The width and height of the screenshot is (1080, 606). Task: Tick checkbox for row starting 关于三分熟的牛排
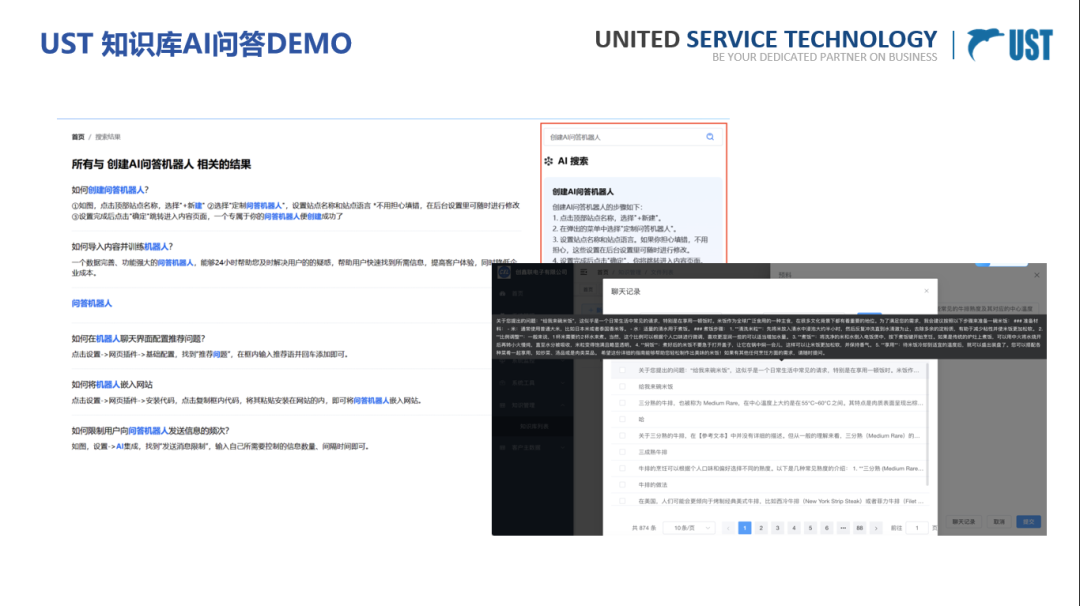pos(623,436)
